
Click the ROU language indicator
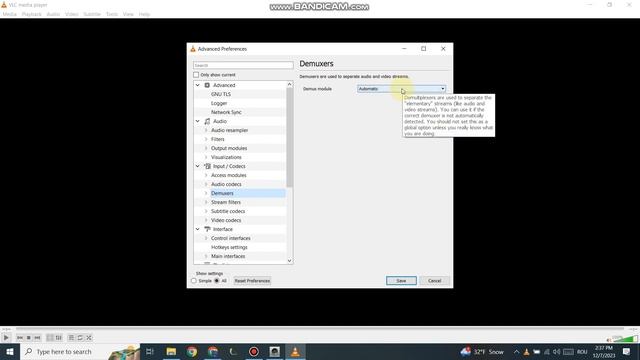(x=582, y=352)
